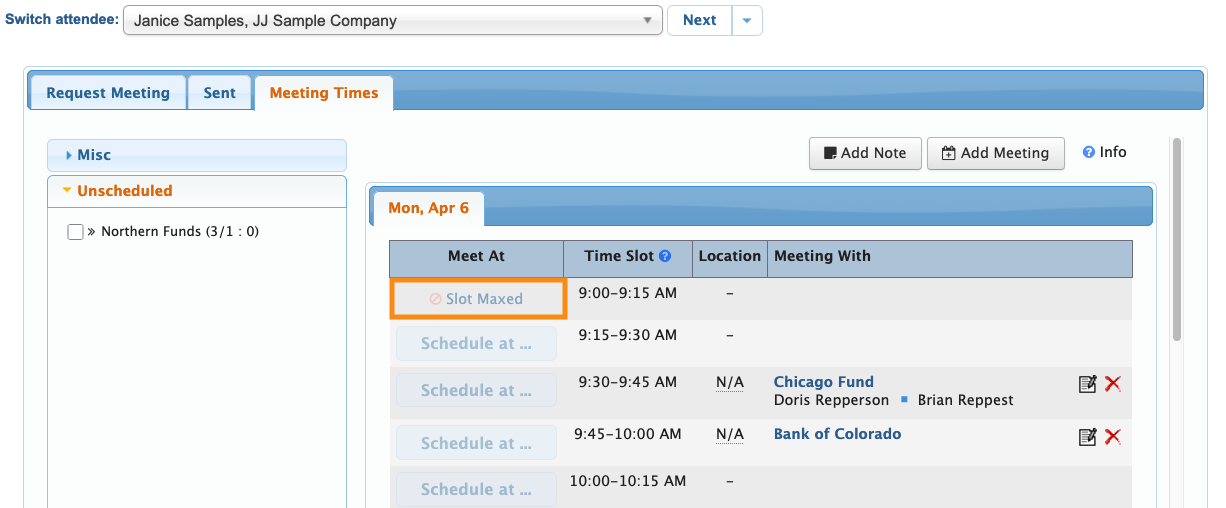The width and height of the screenshot is (1226, 508).
Task: Click the edit note icon for Bank of Colorado
Action: pyautogui.click(x=1087, y=437)
